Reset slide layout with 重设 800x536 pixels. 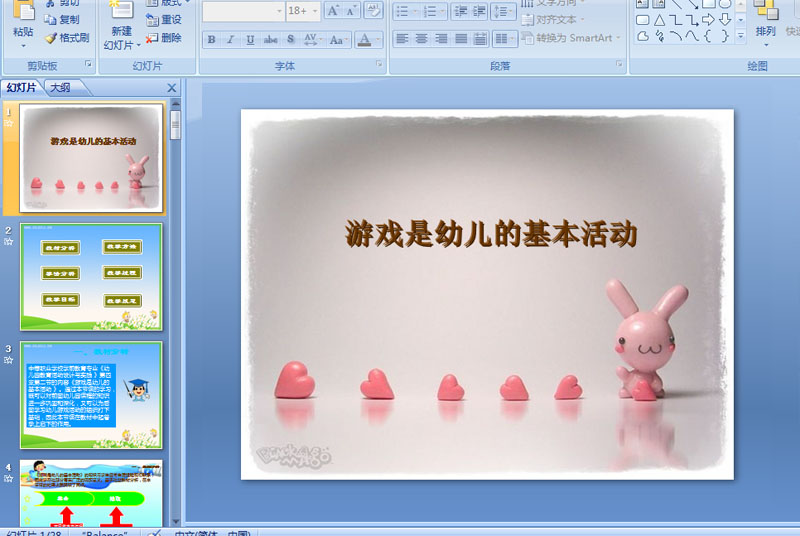(x=152, y=19)
